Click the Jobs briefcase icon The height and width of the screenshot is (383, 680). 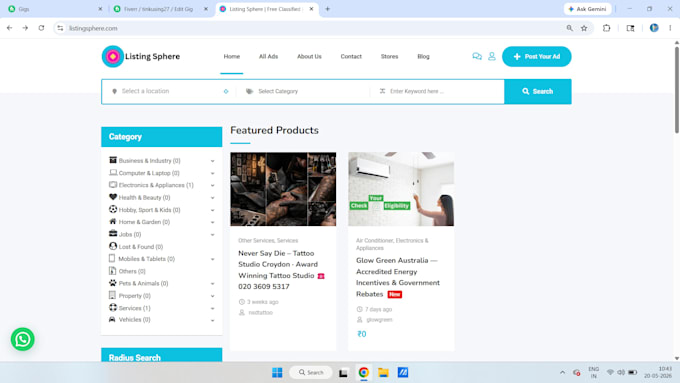113,234
